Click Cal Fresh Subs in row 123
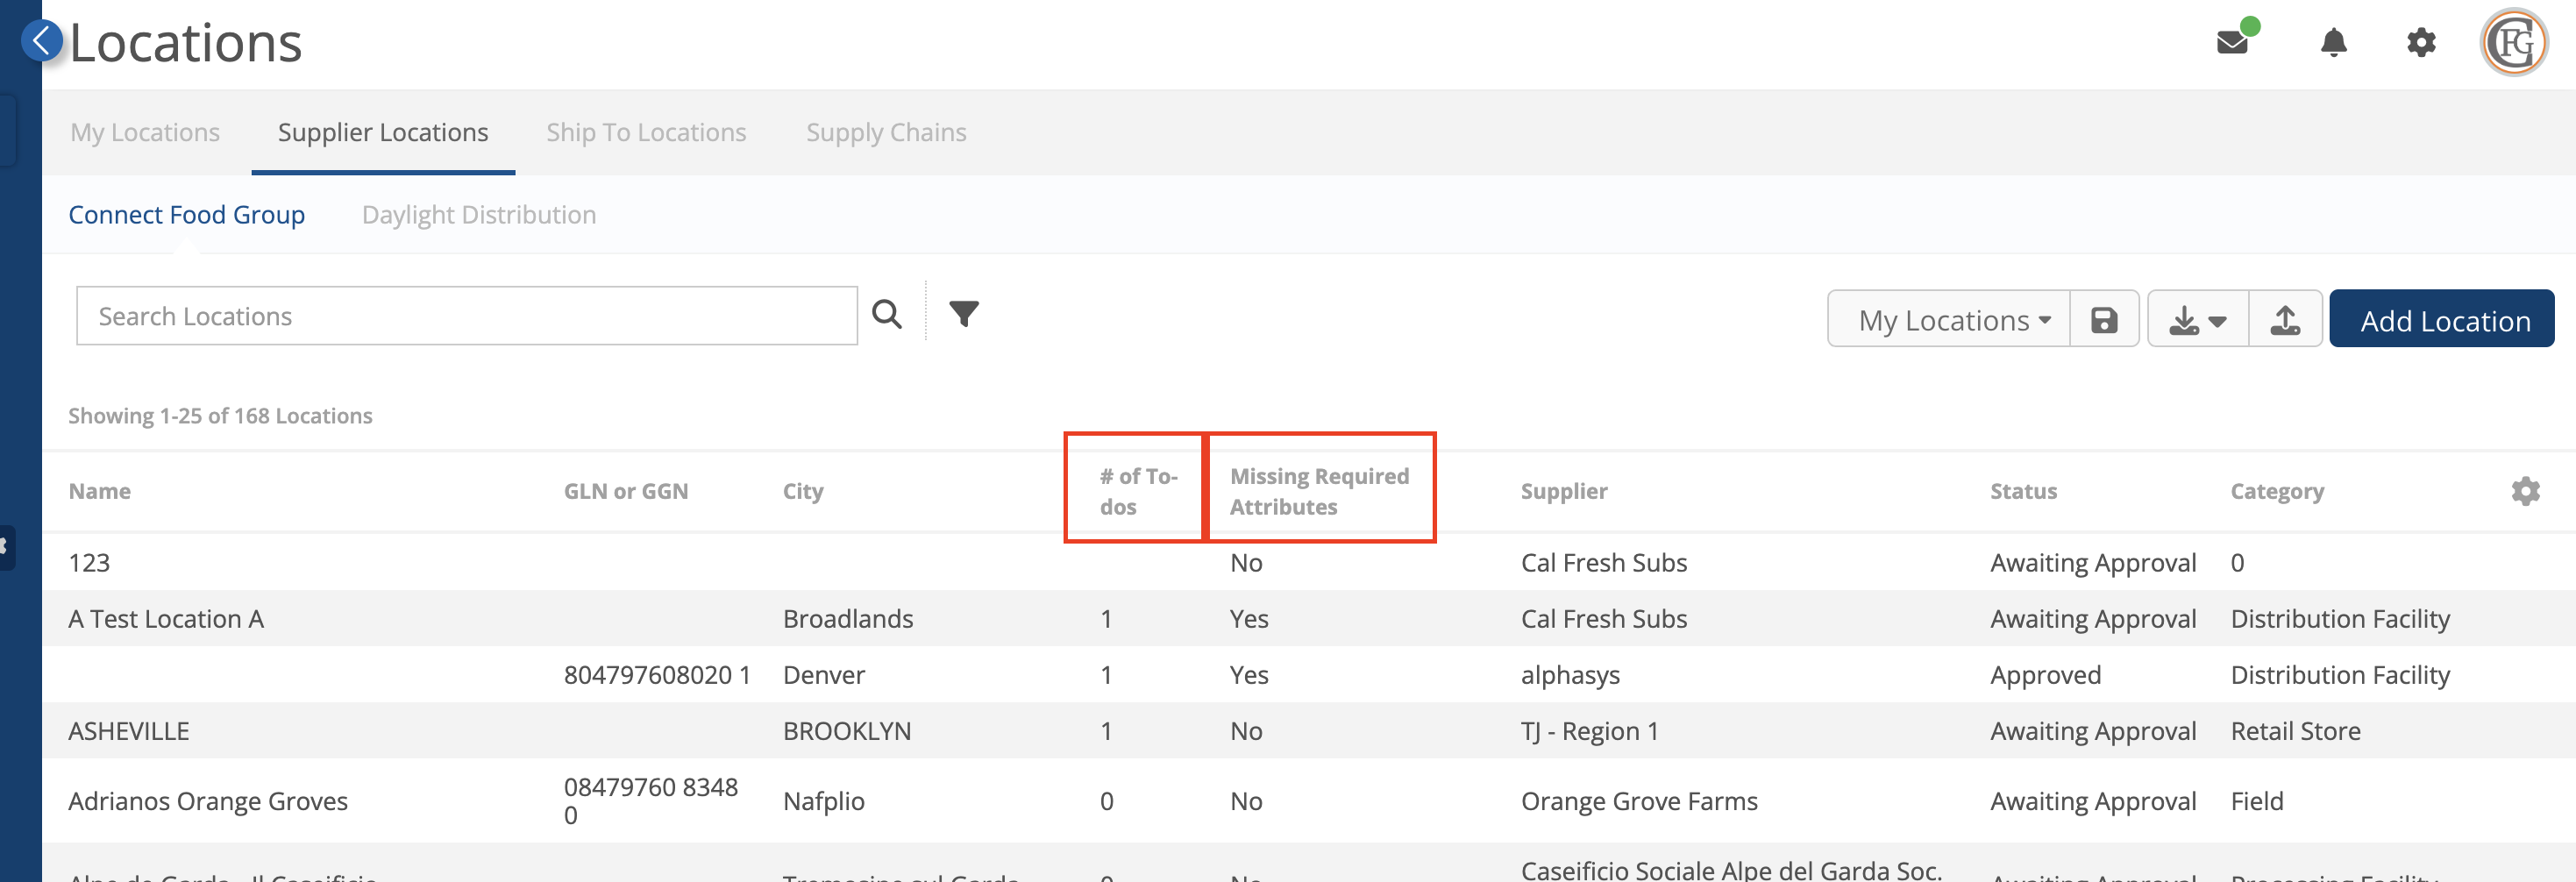This screenshot has height=882, width=2576. (1604, 563)
